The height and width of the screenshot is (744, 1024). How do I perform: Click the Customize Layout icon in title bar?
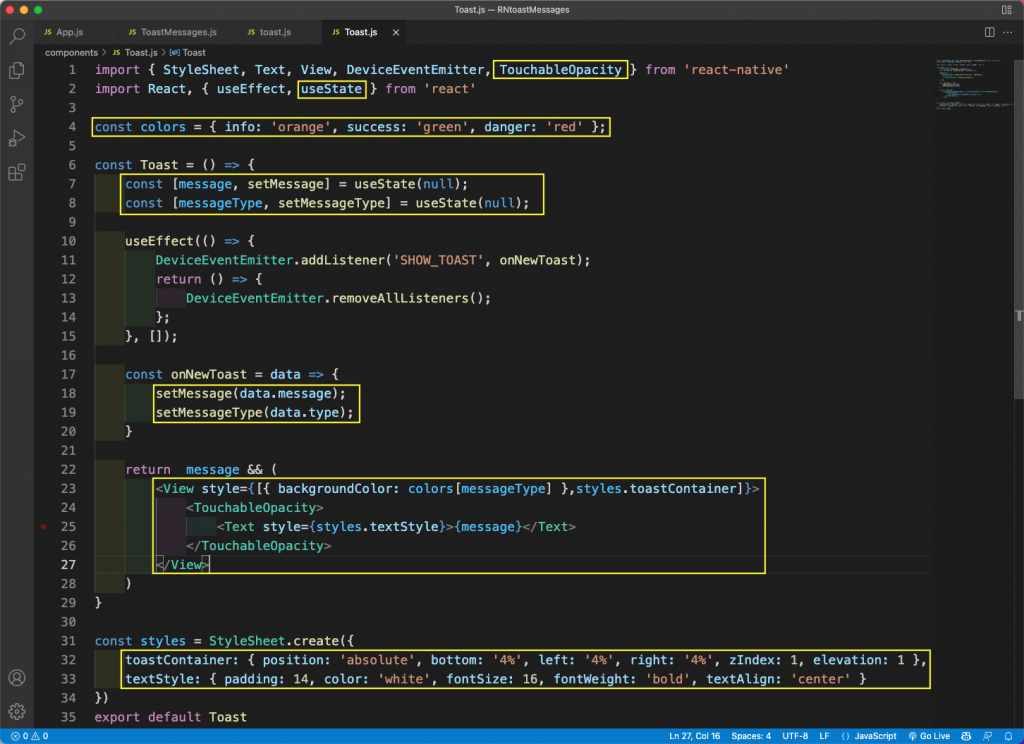point(1007,10)
